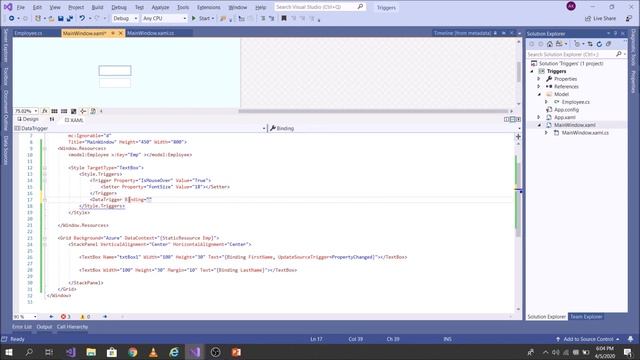Open the Error List panel tab
Viewport: 640px width, 360px height.
22,327
